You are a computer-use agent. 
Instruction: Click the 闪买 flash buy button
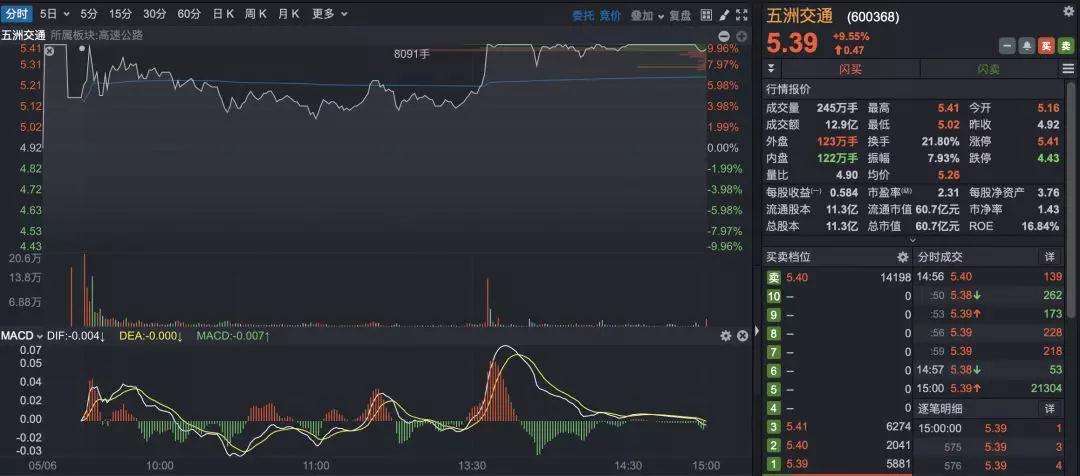850,69
